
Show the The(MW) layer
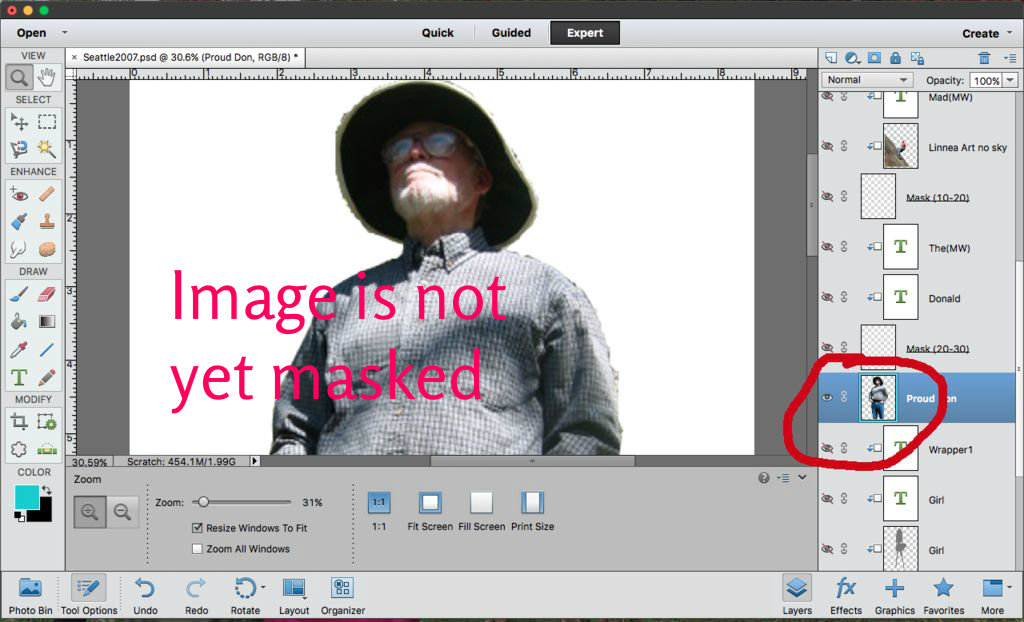coord(827,247)
